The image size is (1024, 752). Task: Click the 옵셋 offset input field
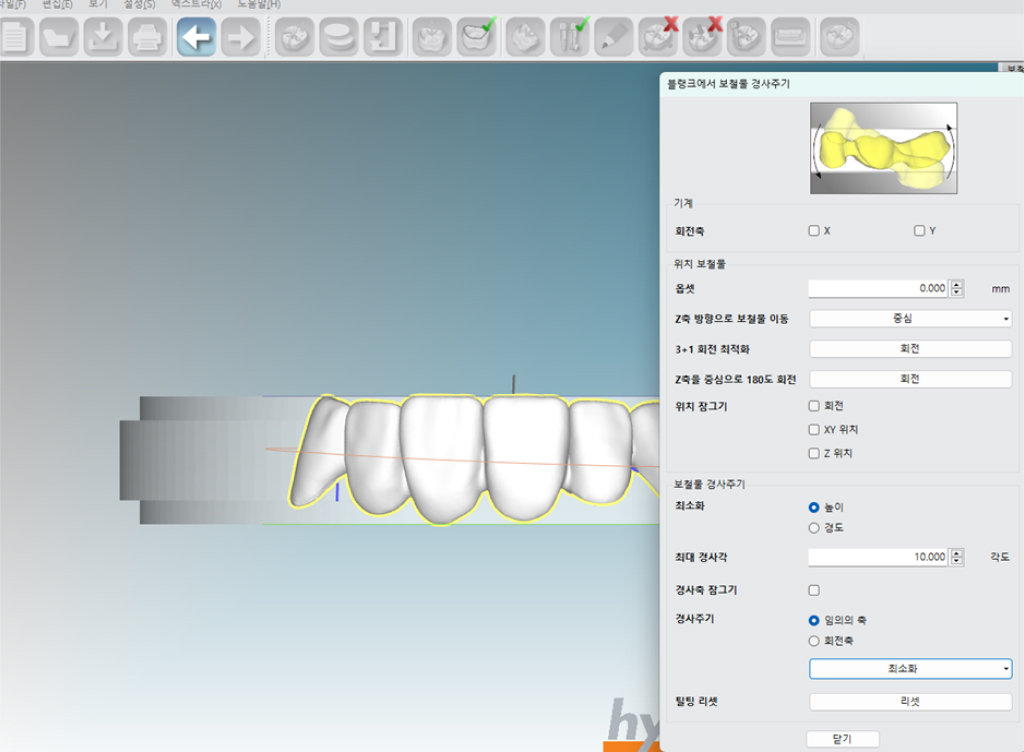pyautogui.click(x=877, y=289)
